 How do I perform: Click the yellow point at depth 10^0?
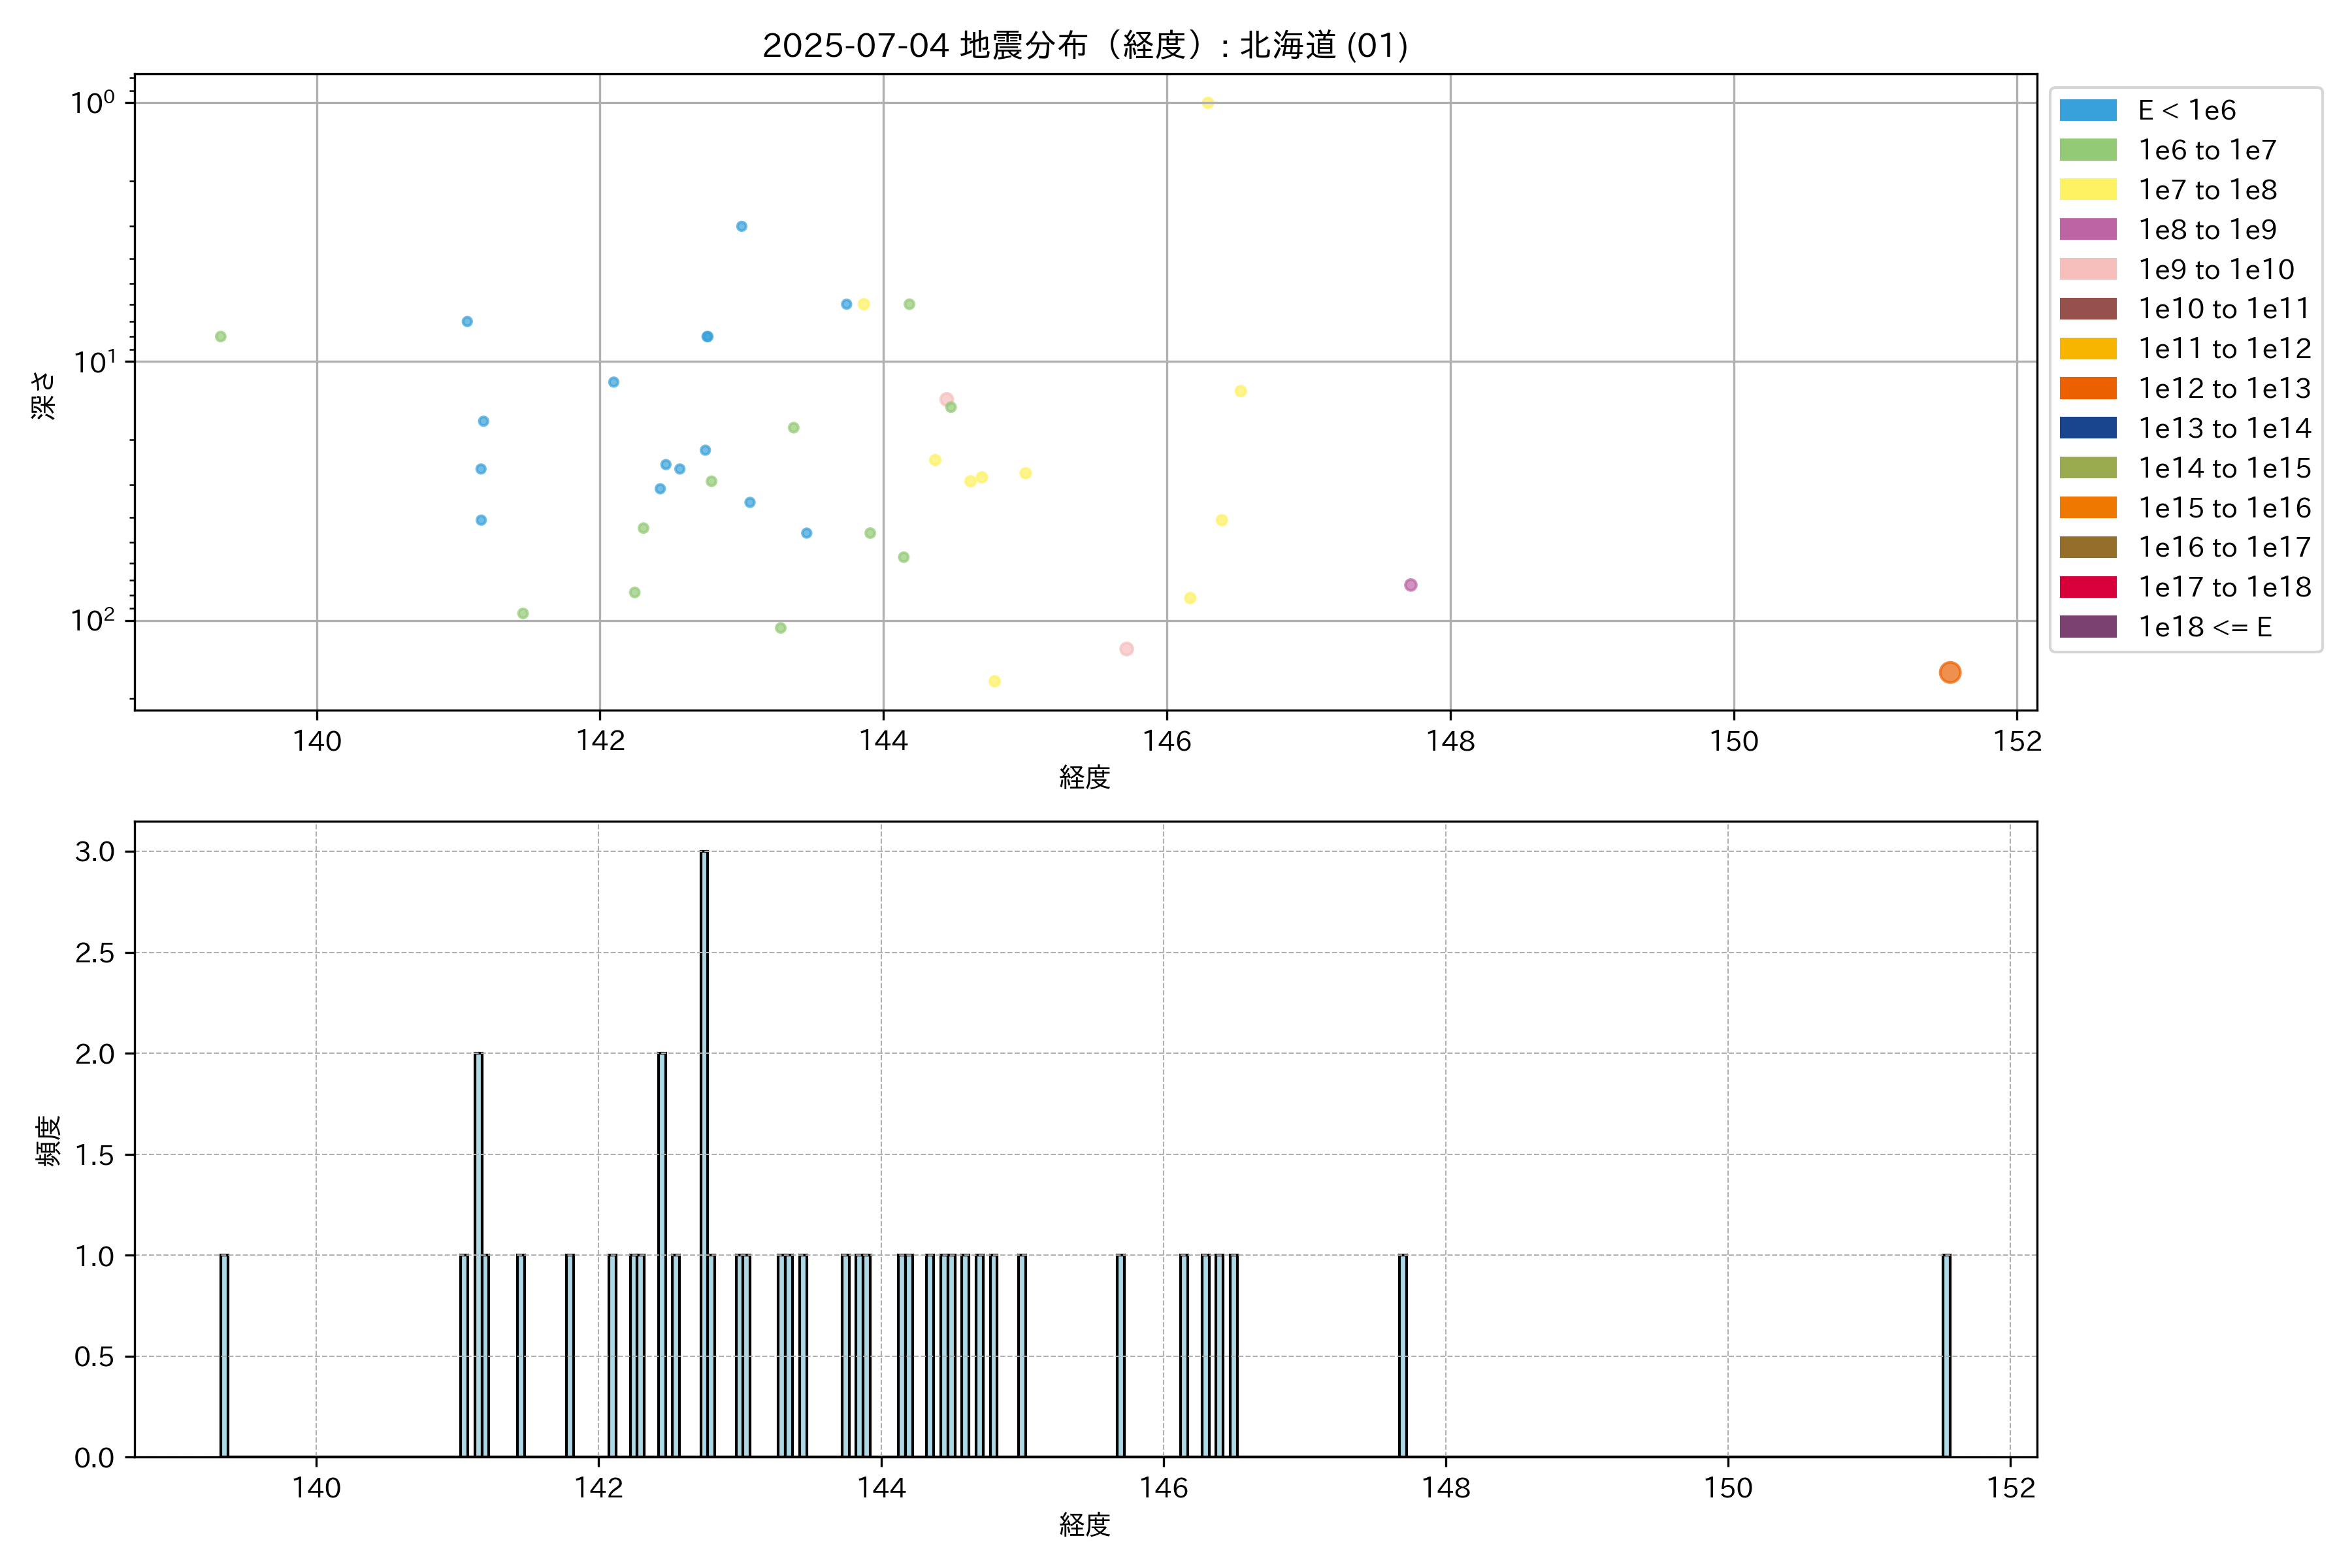point(1207,103)
